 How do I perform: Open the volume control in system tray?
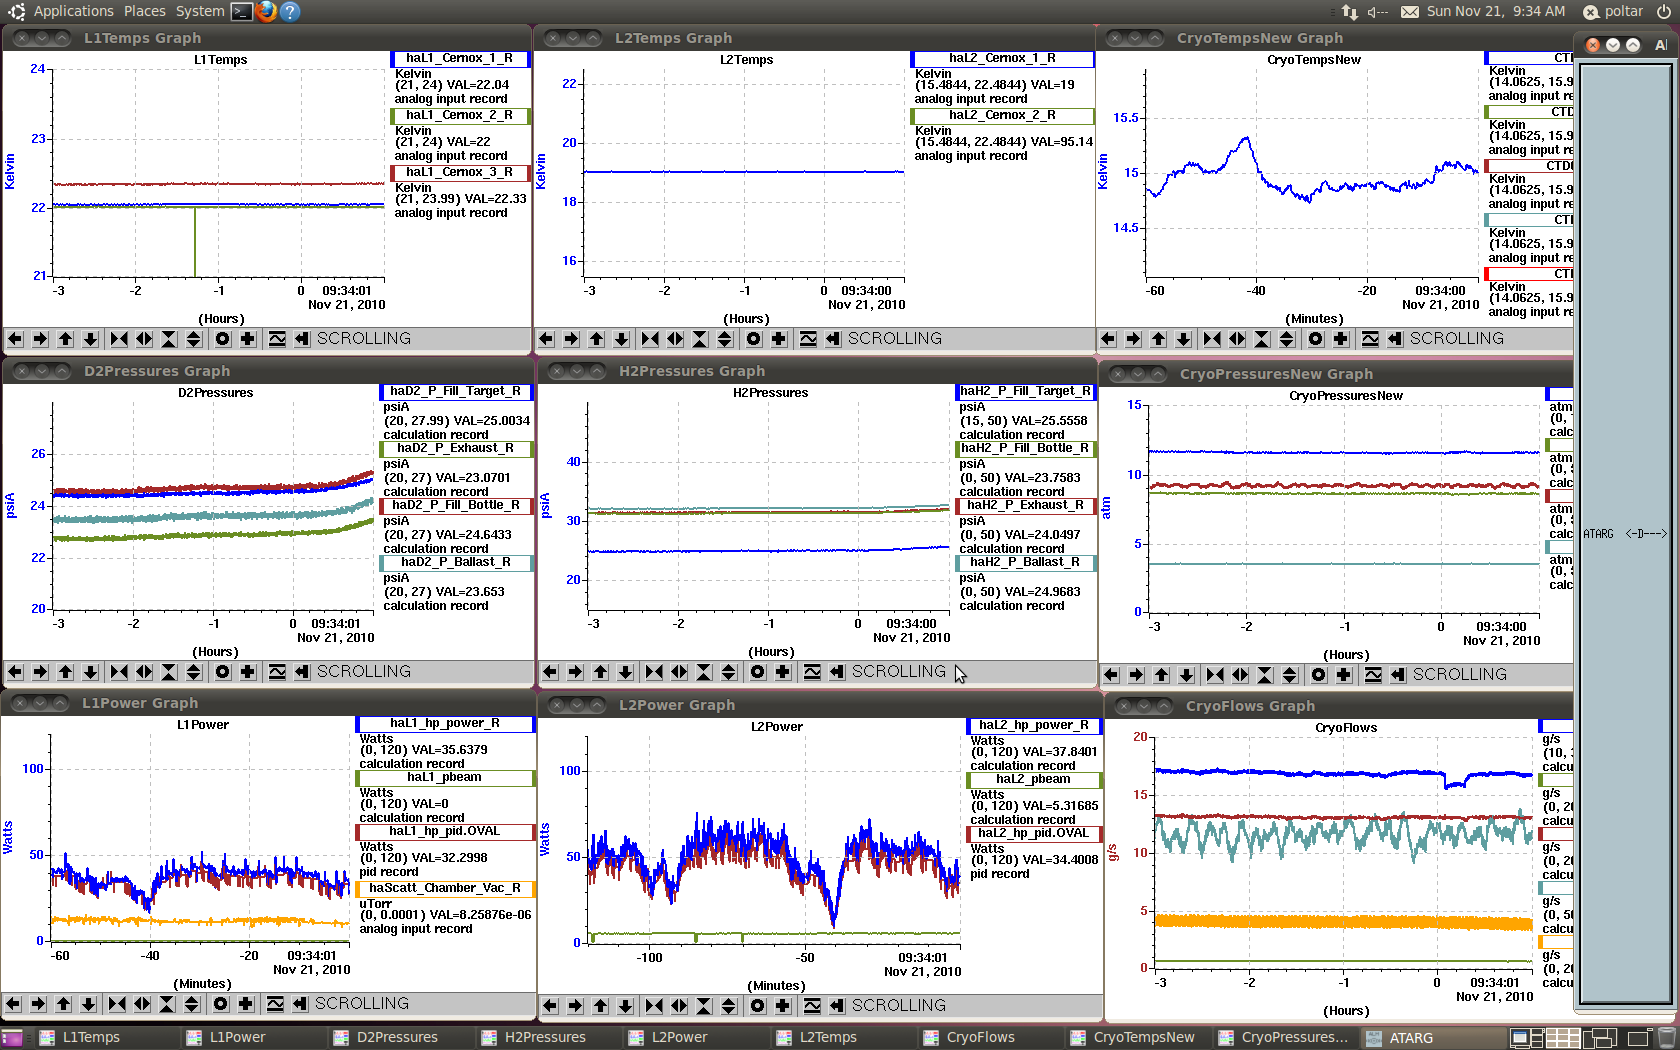click(1378, 11)
